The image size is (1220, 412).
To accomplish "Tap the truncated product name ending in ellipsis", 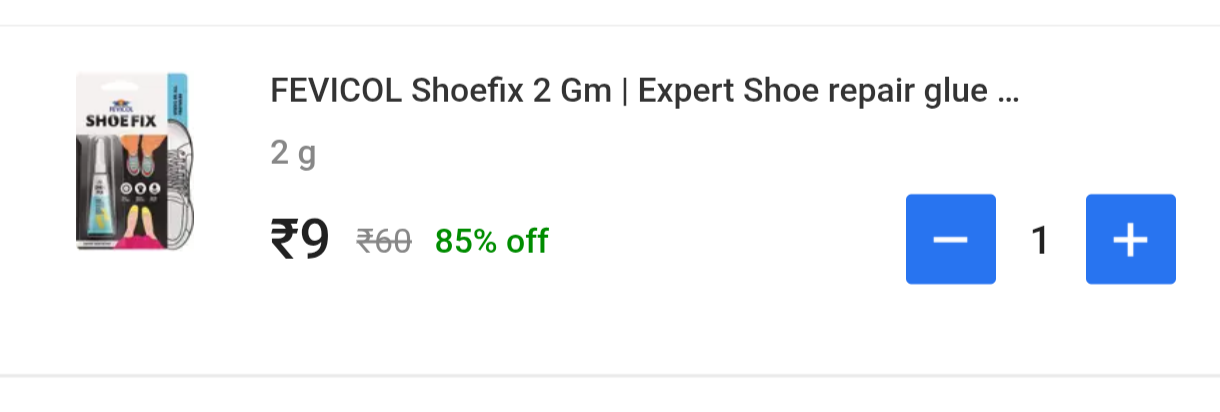I will click(x=644, y=92).
